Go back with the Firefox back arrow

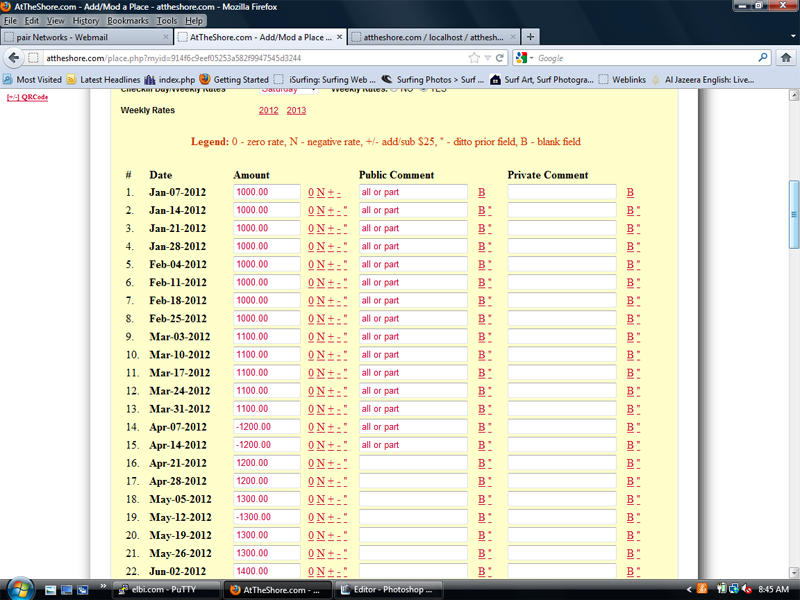(x=14, y=58)
